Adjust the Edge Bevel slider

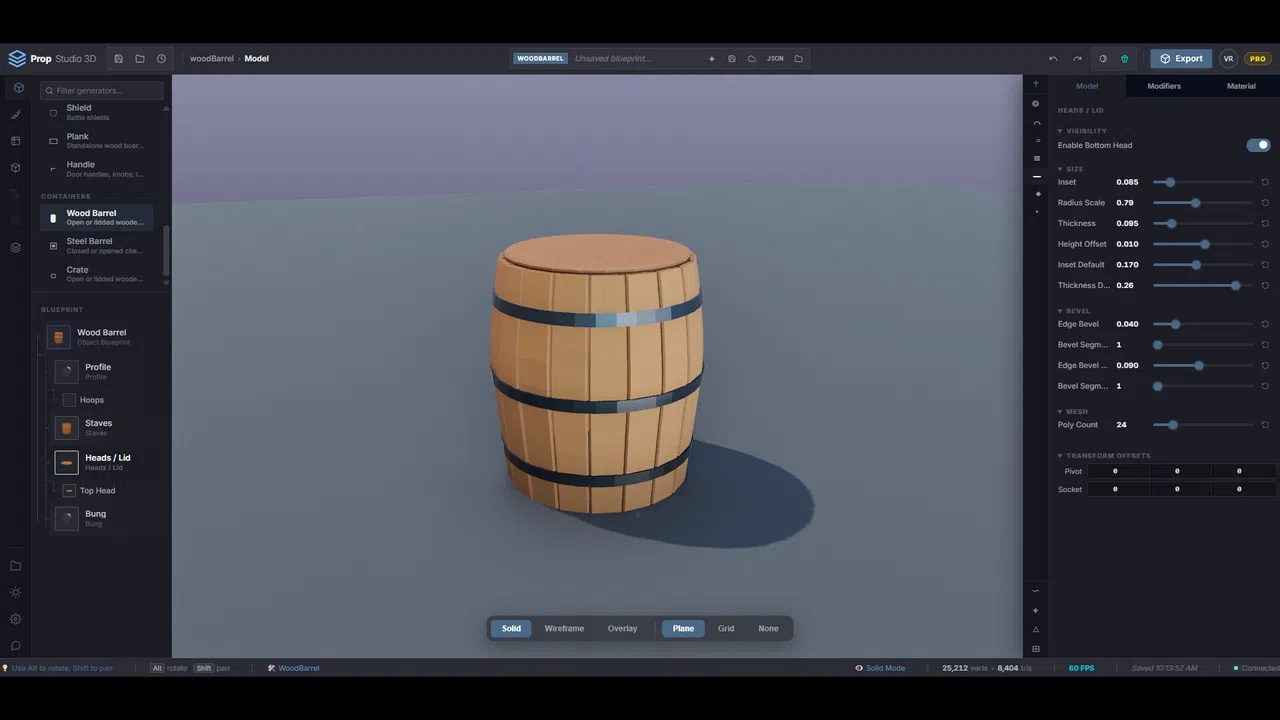tap(1203, 325)
